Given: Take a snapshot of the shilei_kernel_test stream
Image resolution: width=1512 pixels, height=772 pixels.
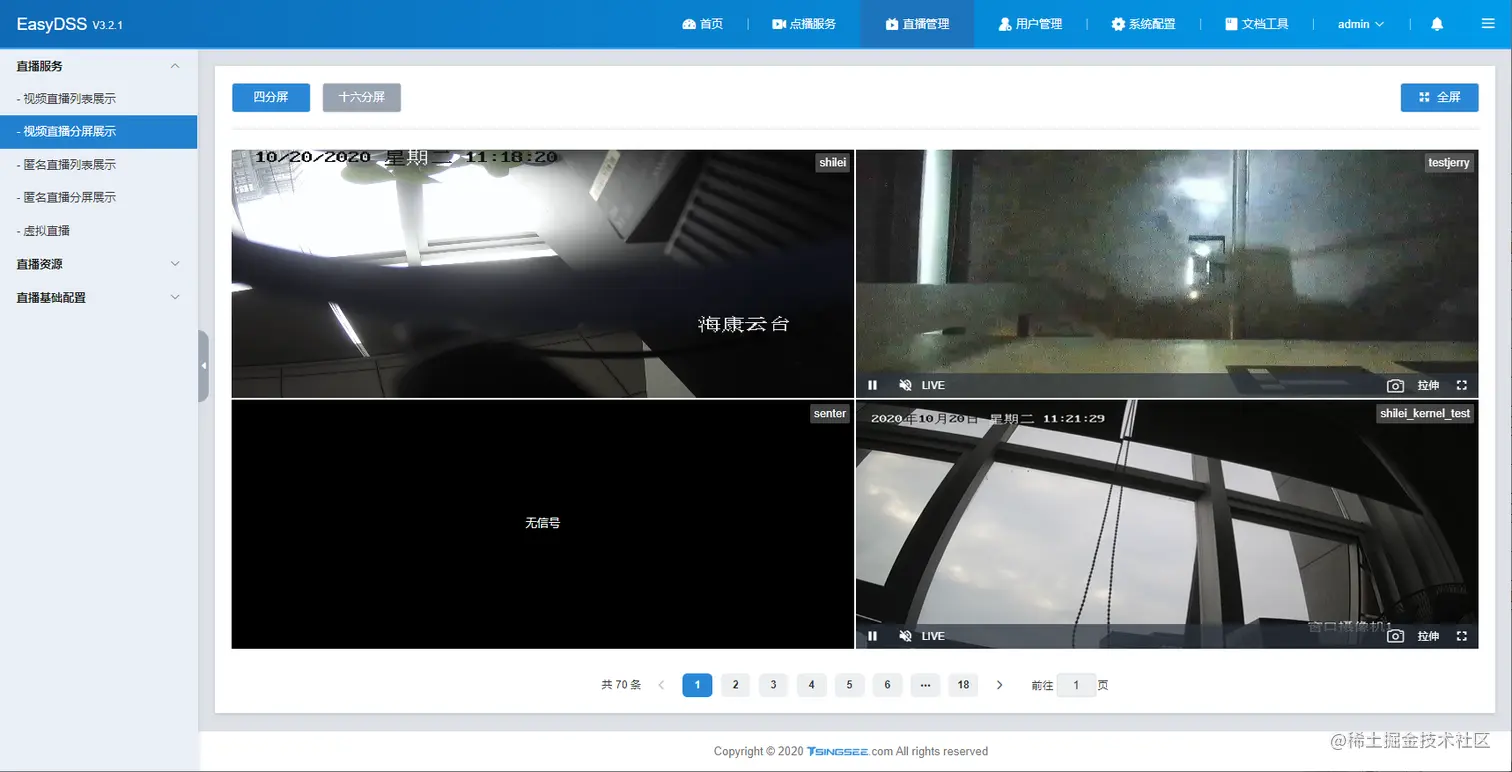Looking at the screenshot, I should click(1395, 635).
